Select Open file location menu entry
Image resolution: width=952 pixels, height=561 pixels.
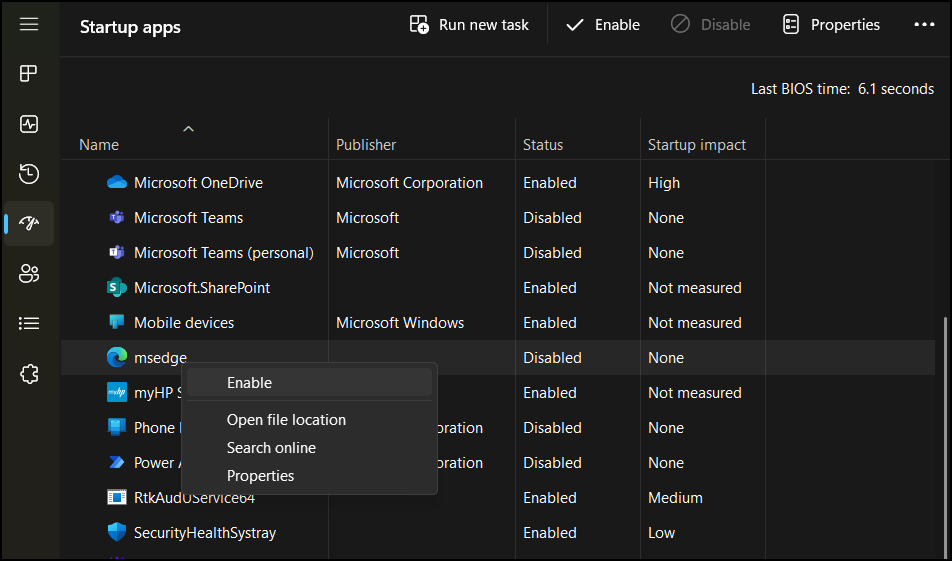pos(286,420)
